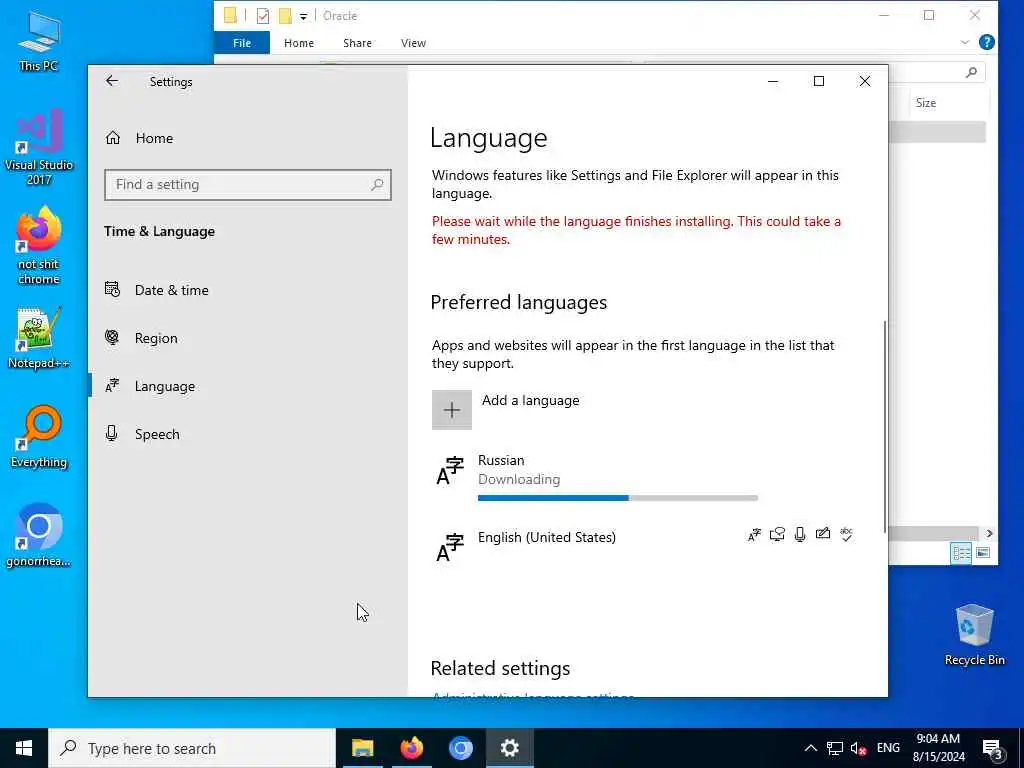1024x768 pixels.
Task: Click the Properties checkmark in Explorer quick access toolbar
Action: tap(263, 16)
